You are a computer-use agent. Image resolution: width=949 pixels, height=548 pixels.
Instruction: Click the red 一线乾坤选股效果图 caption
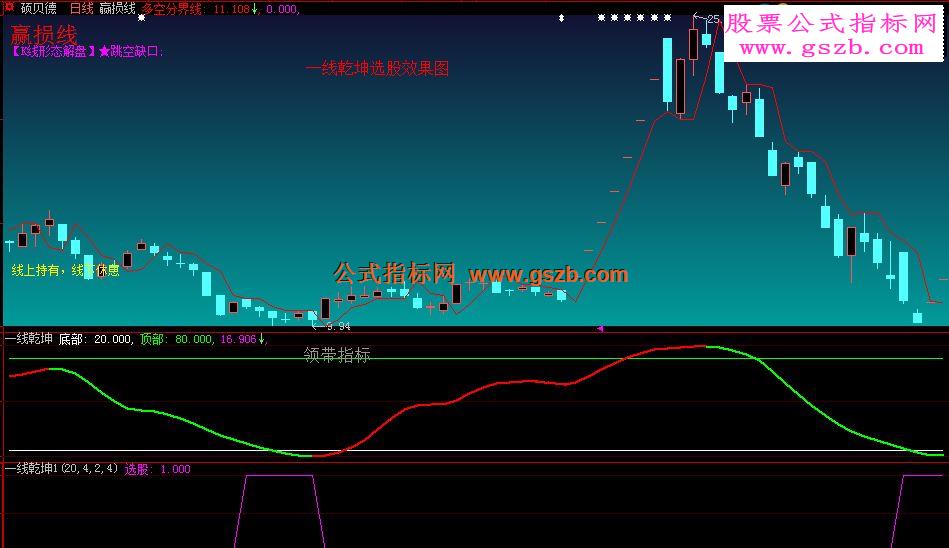click(378, 68)
